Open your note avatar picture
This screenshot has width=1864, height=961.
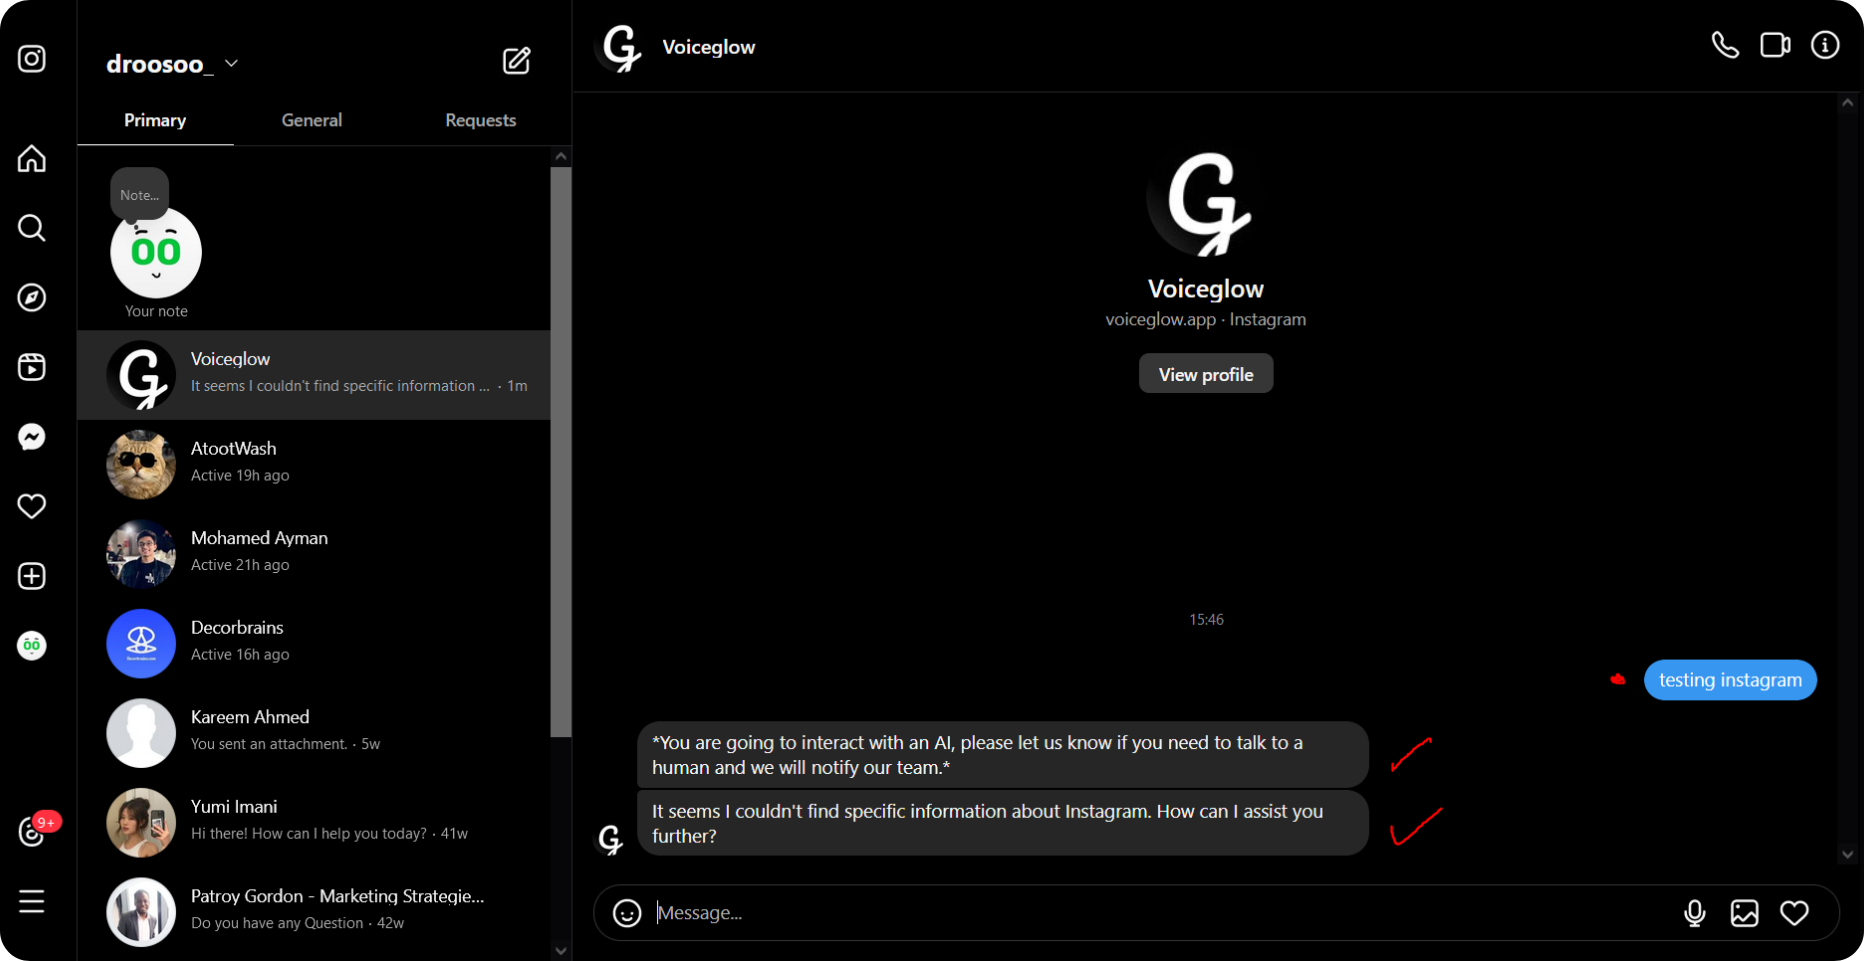[x=156, y=253]
